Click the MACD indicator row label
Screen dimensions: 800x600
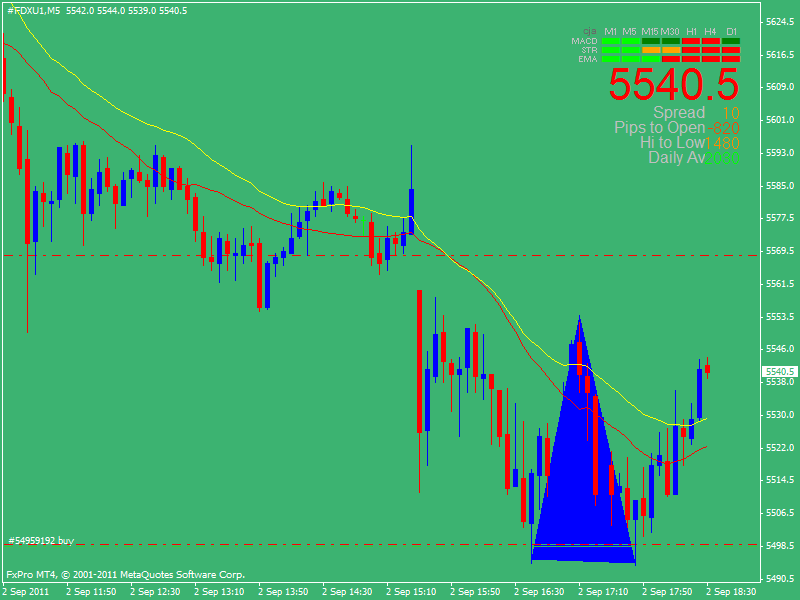click(x=584, y=41)
